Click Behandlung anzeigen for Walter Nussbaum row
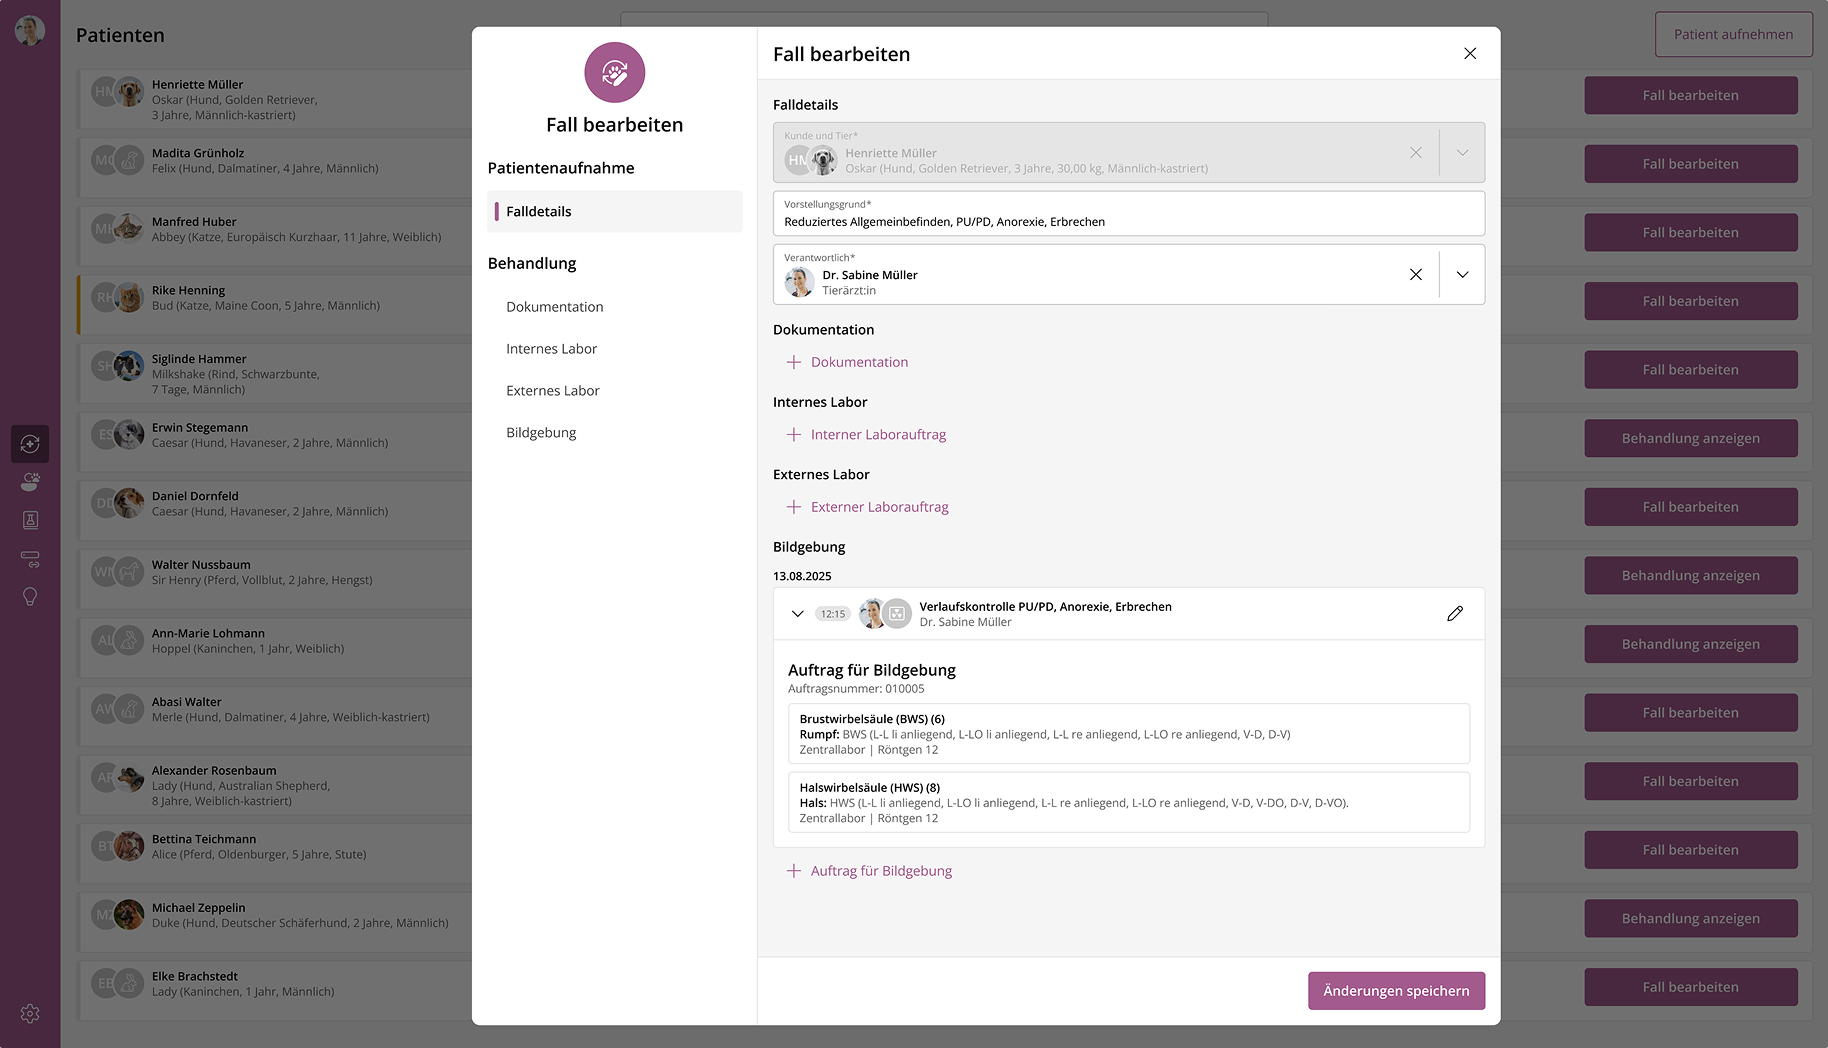This screenshot has height=1048, width=1828. point(1690,576)
